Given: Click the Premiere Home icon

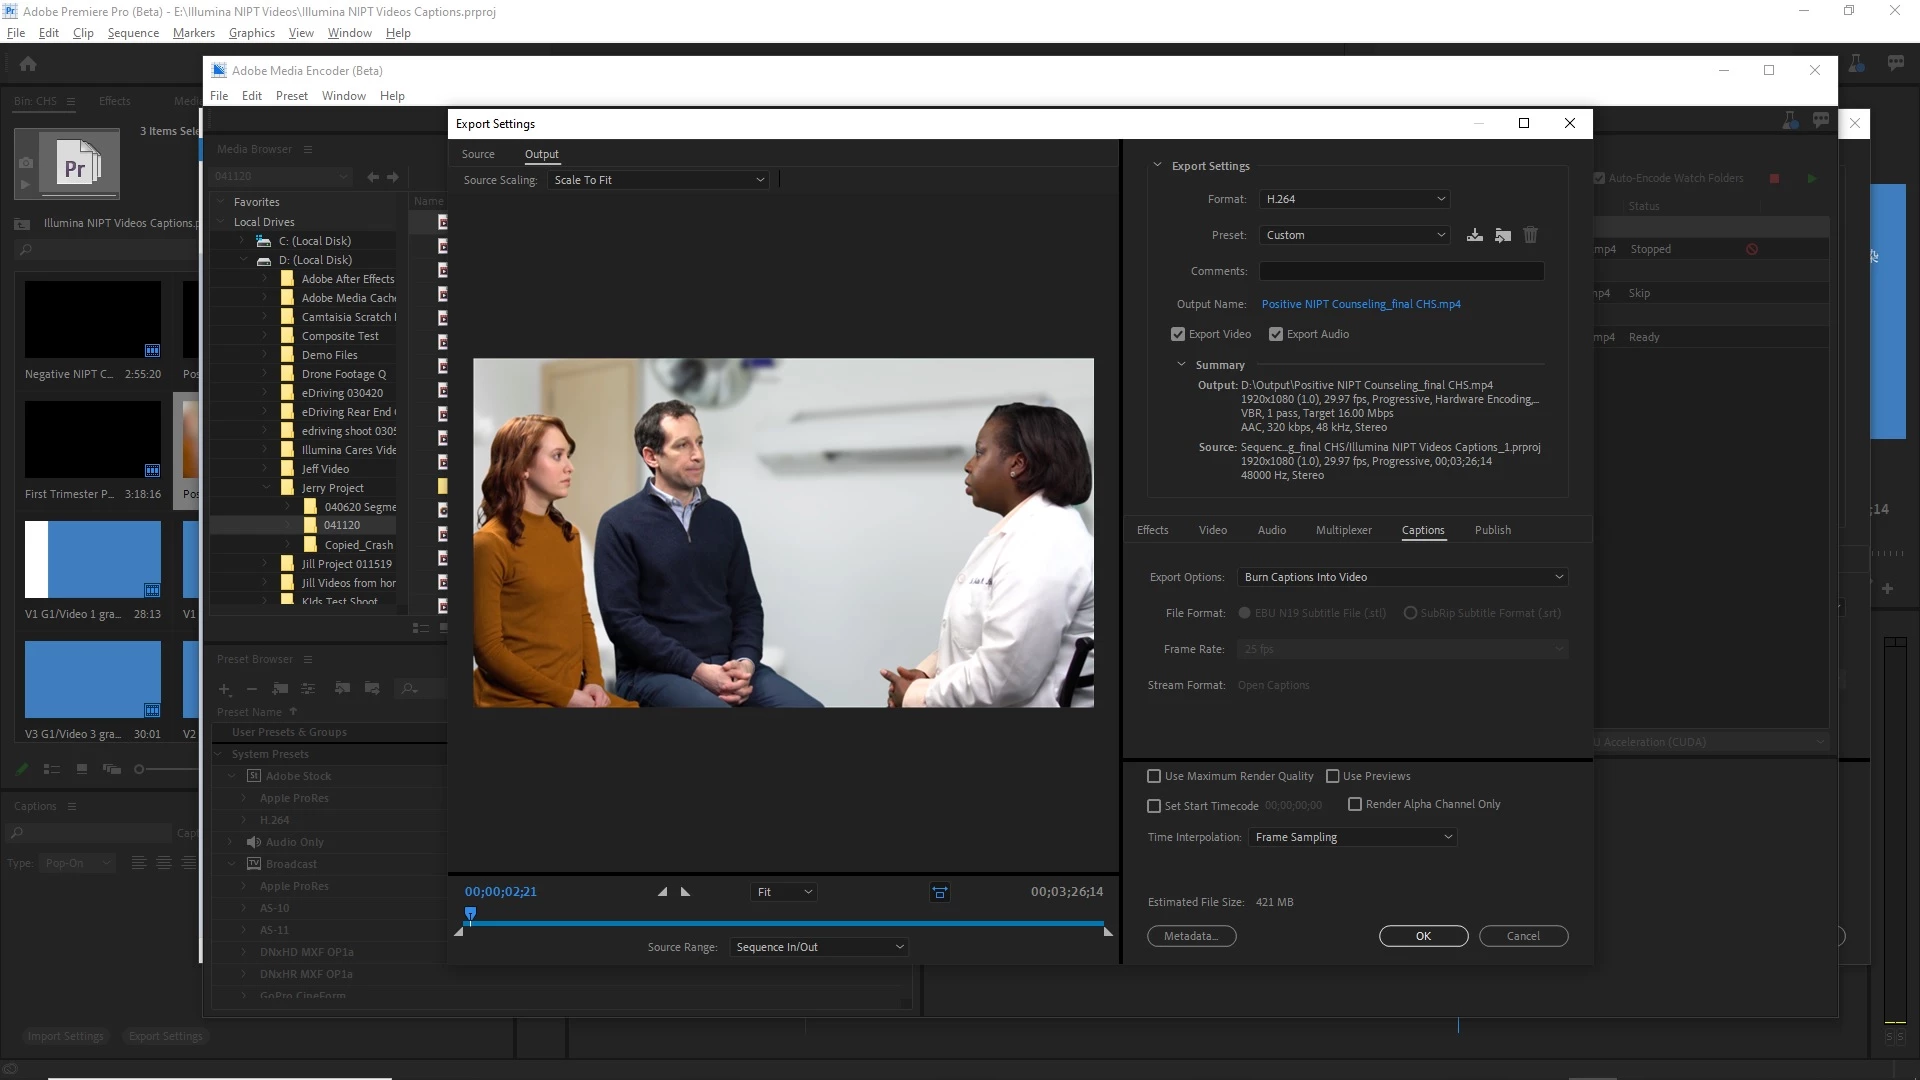Looking at the screenshot, I should point(28,64).
